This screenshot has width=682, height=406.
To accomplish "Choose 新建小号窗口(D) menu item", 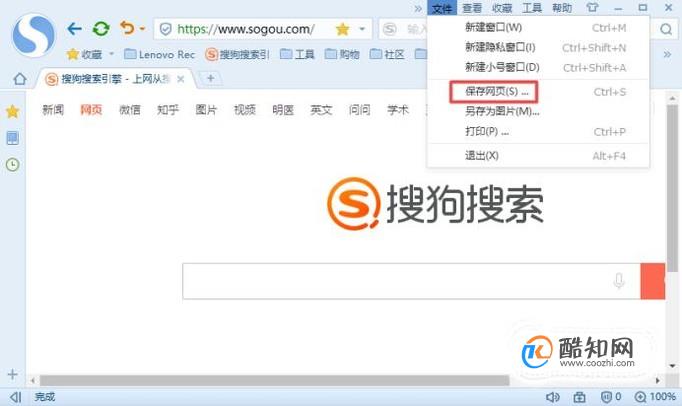I will pos(538,67).
